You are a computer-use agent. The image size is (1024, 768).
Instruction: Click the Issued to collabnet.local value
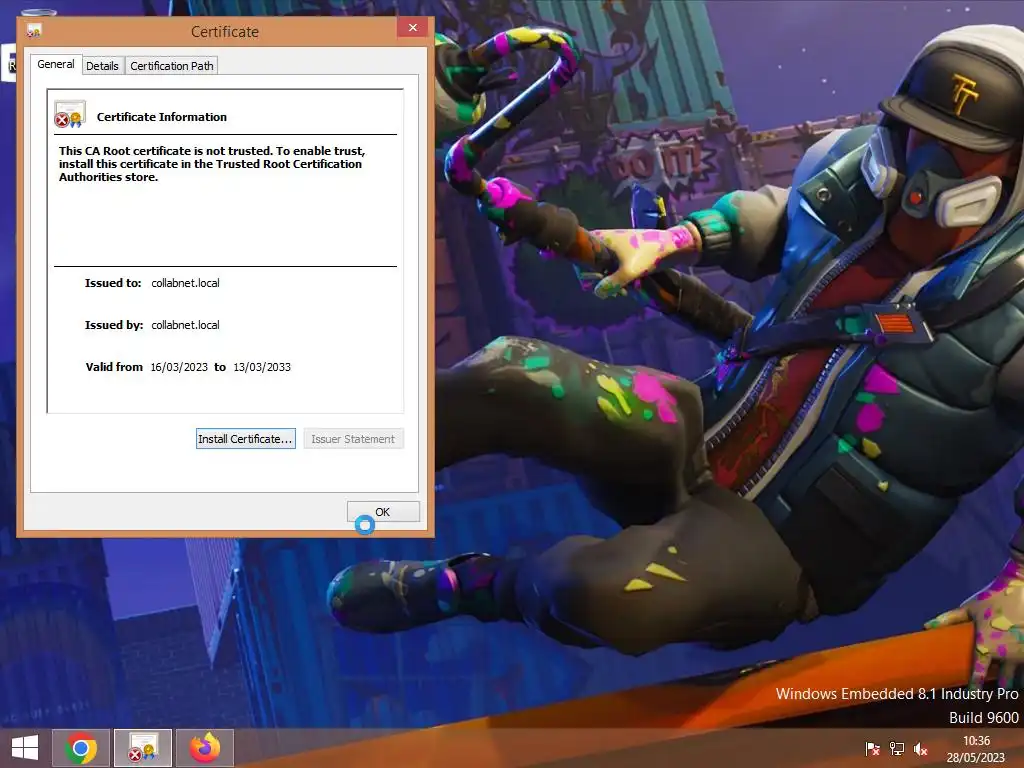[185, 283]
